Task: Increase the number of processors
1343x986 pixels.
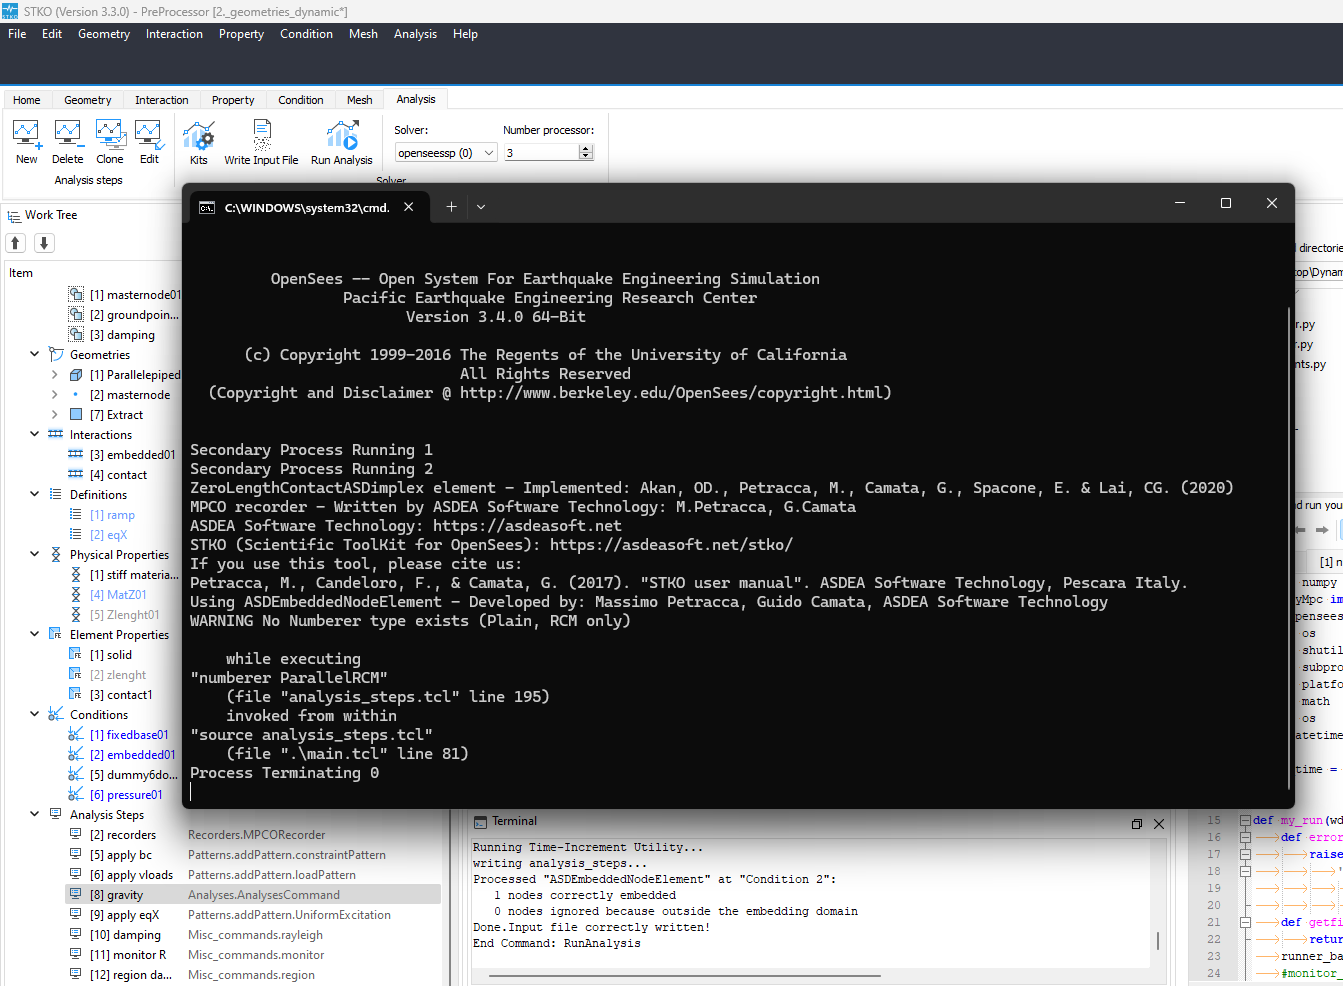Action: pyautogui.click(x=586, y=149)
